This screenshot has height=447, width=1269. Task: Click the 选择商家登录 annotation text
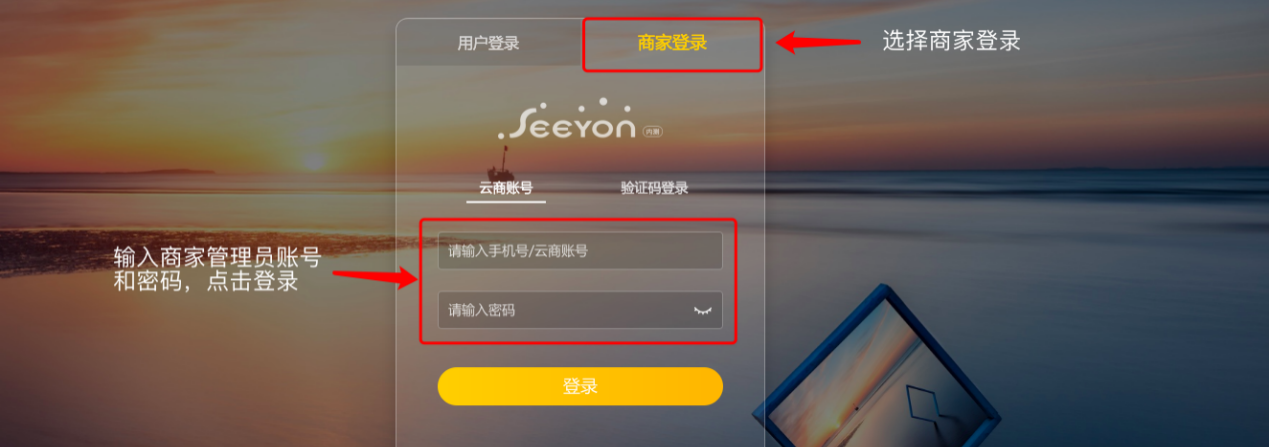(x=951, y=41)
